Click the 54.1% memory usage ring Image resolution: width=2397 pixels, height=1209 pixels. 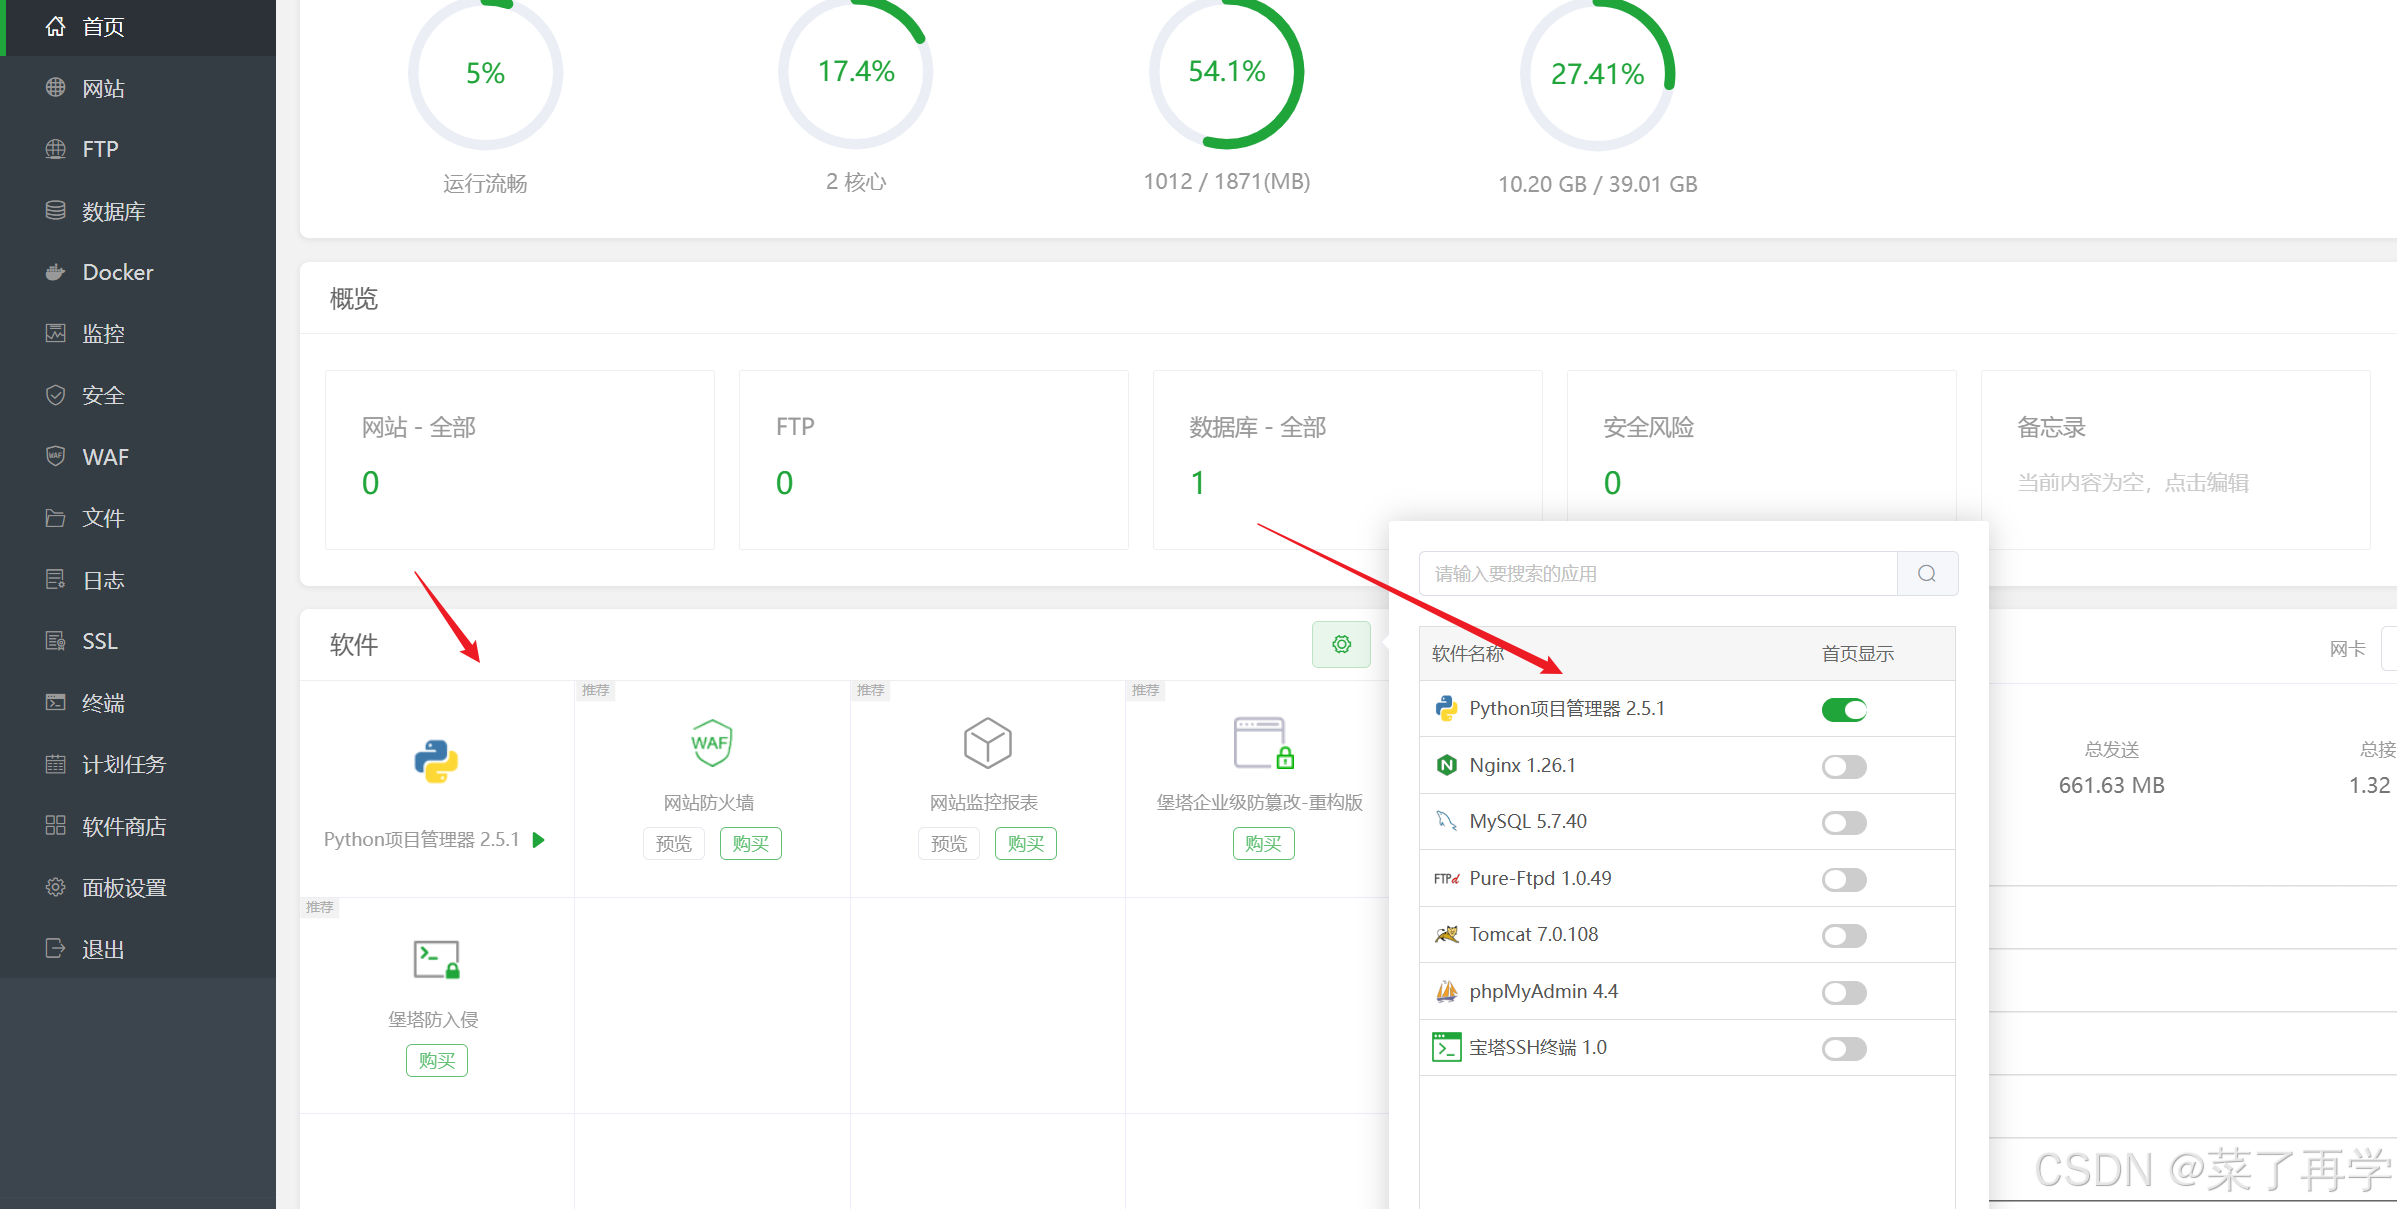click(1226, 72)
